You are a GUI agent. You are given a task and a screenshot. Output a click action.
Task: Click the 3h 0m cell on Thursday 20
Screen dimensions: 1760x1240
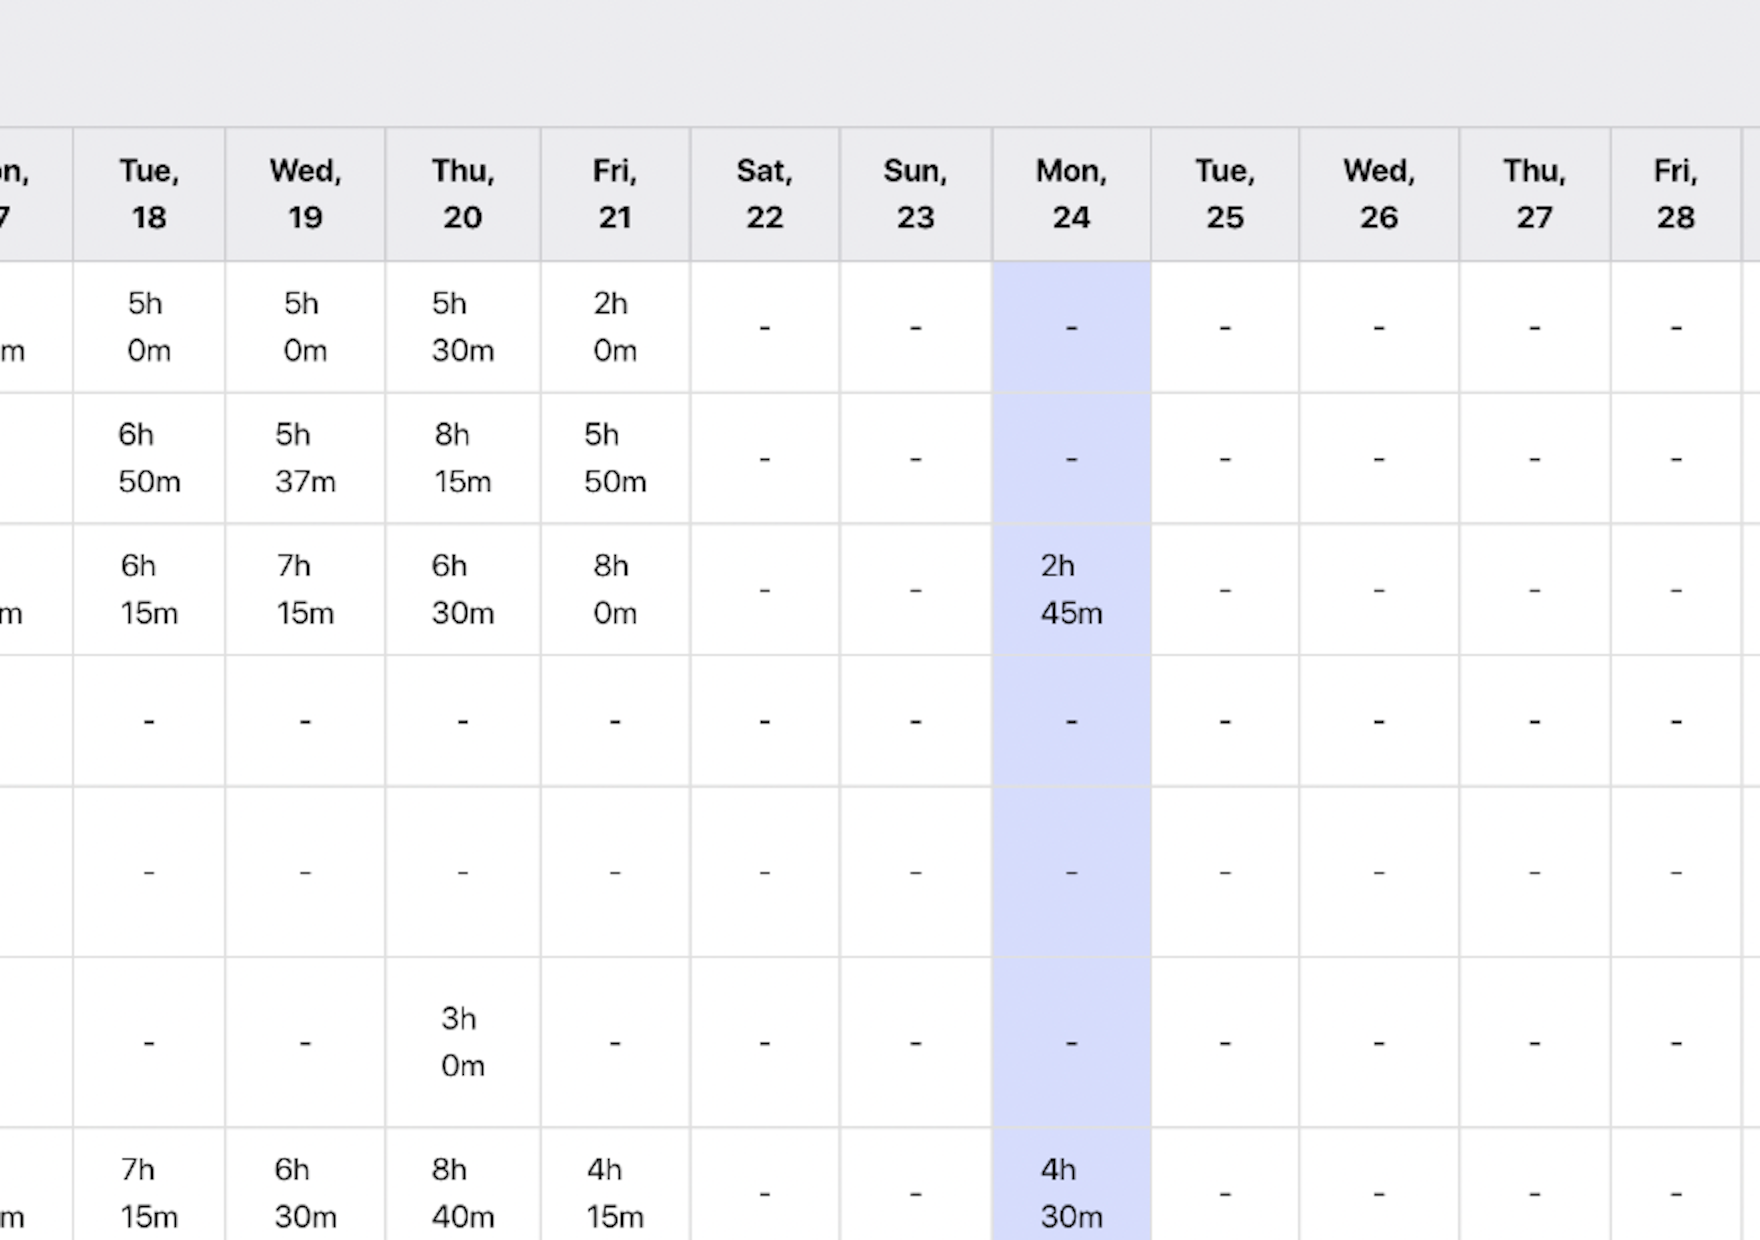(x=463, y=1042)
